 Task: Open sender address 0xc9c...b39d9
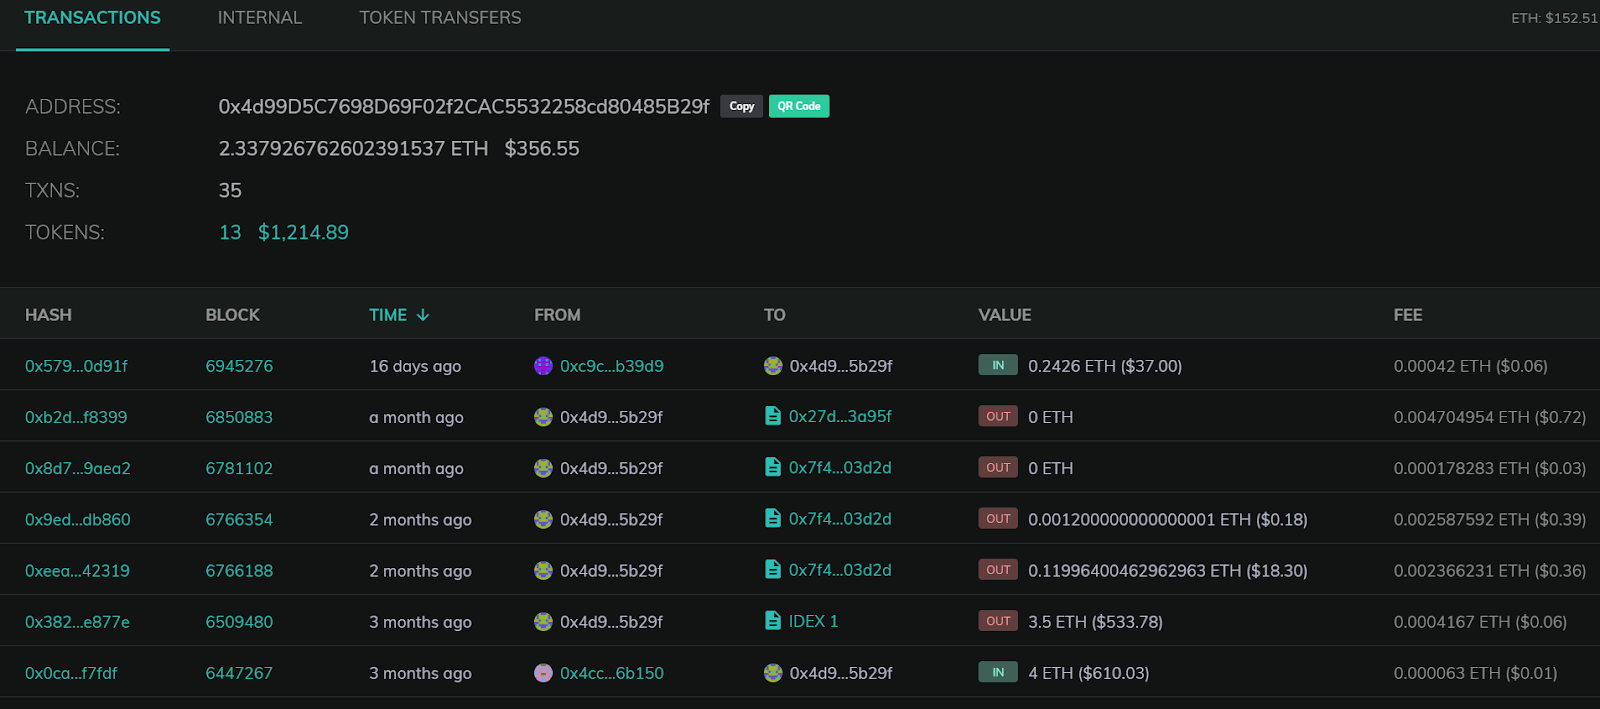(612, 366)
